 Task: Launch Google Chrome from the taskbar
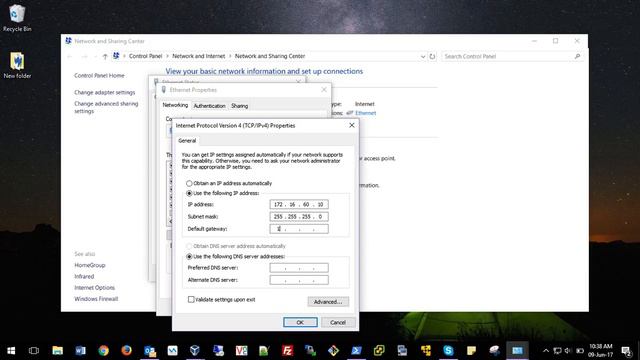click(103, 351)
